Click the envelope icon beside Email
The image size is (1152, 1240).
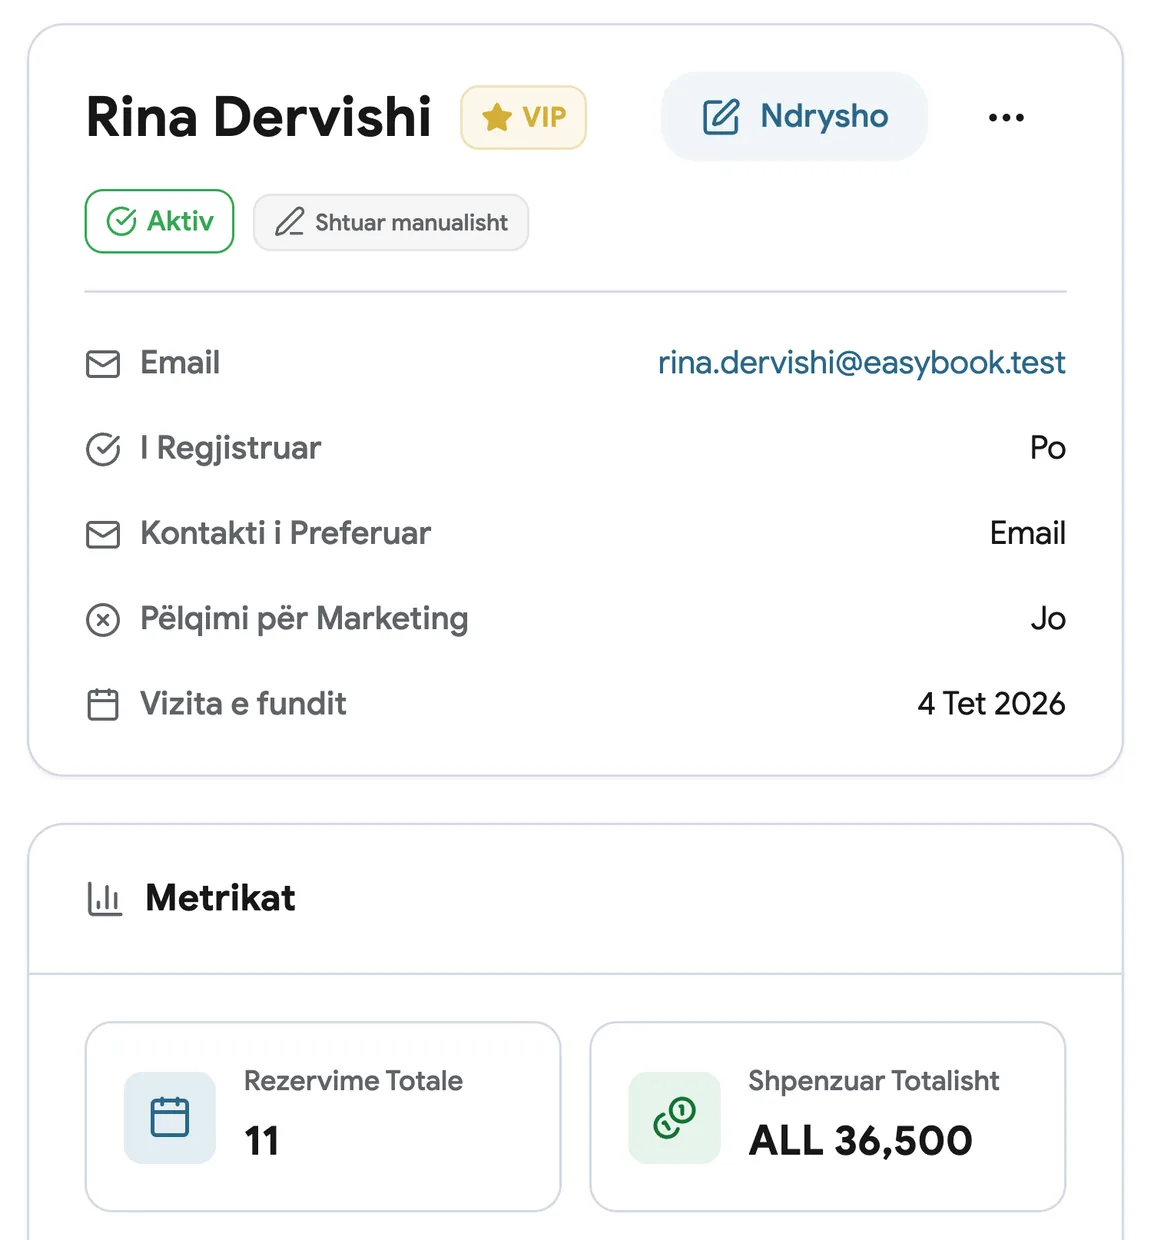pyautogui.click(x=103, y=364)
